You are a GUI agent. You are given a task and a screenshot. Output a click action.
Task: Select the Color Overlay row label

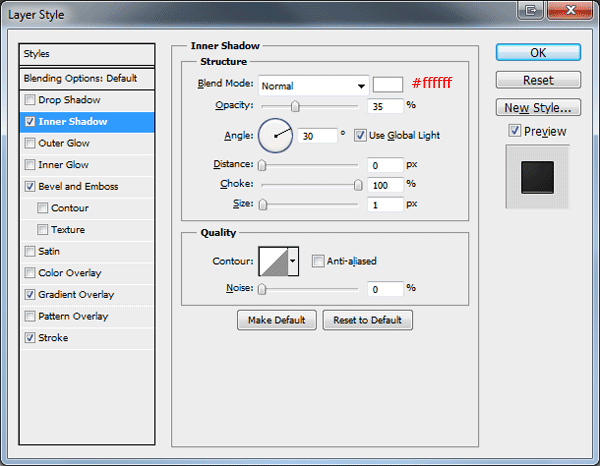(x=70, y=273)
